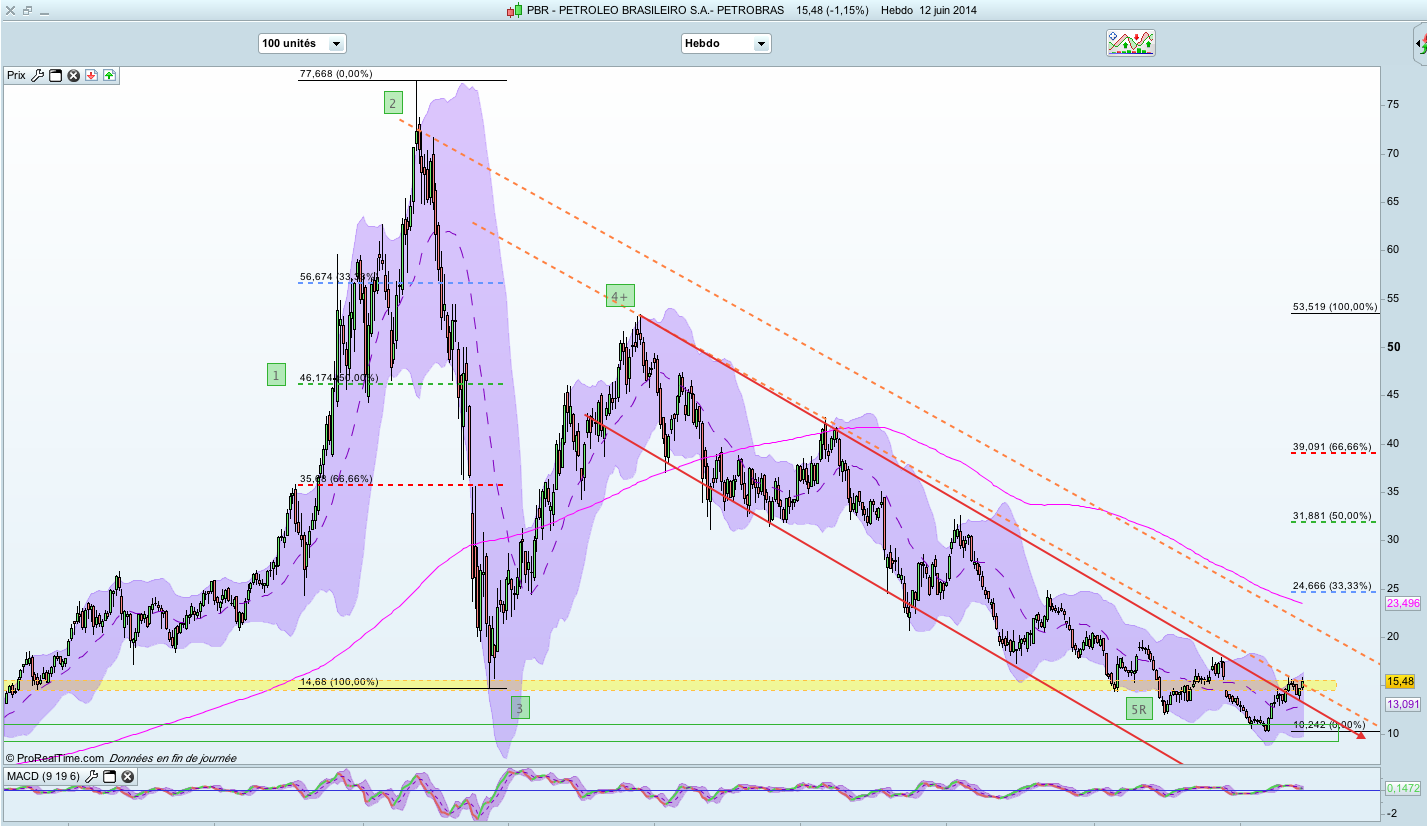Click the 46,174 (50,00%) level label
Viewport: 1427px width, 826px height.
coord(339,378)
